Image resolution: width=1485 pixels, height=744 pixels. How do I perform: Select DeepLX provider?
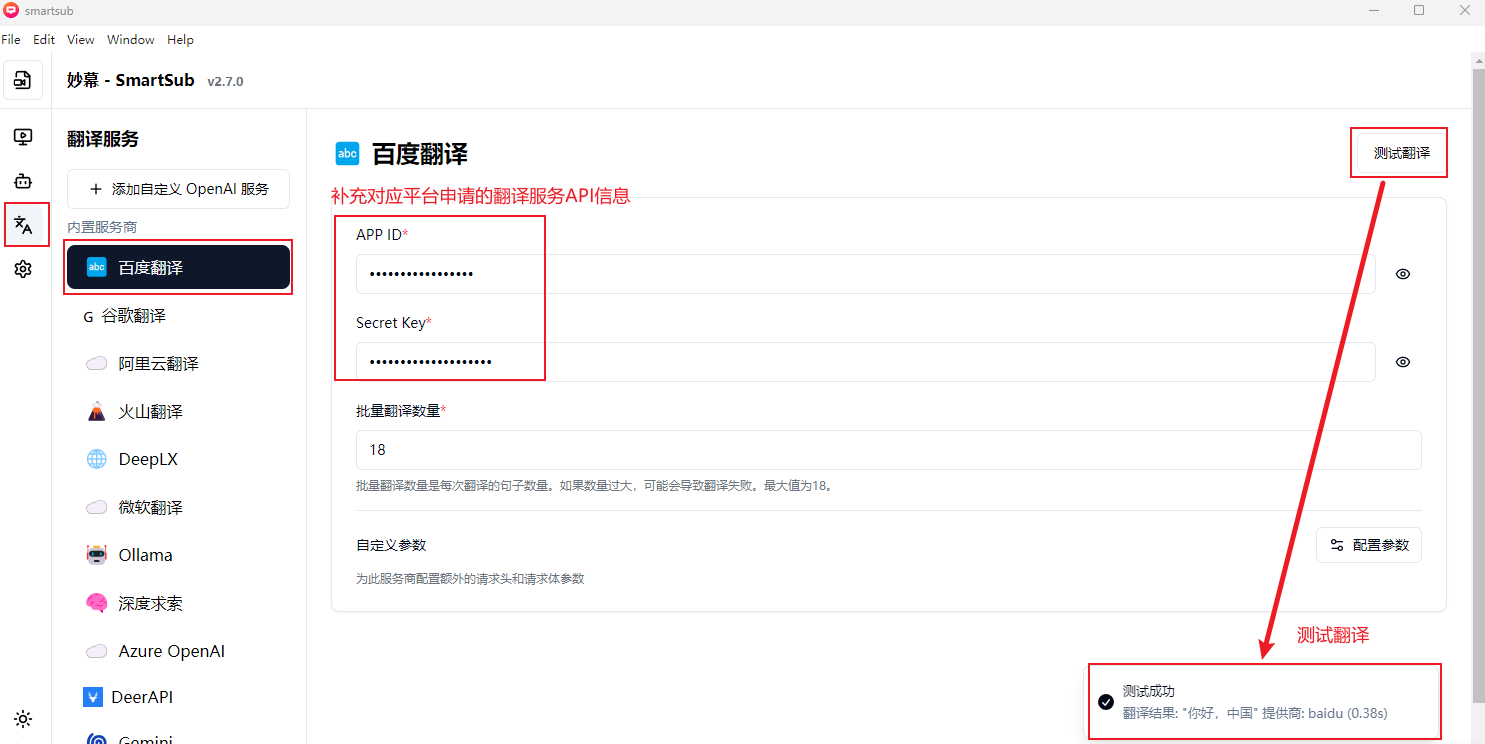click(178, 459)
